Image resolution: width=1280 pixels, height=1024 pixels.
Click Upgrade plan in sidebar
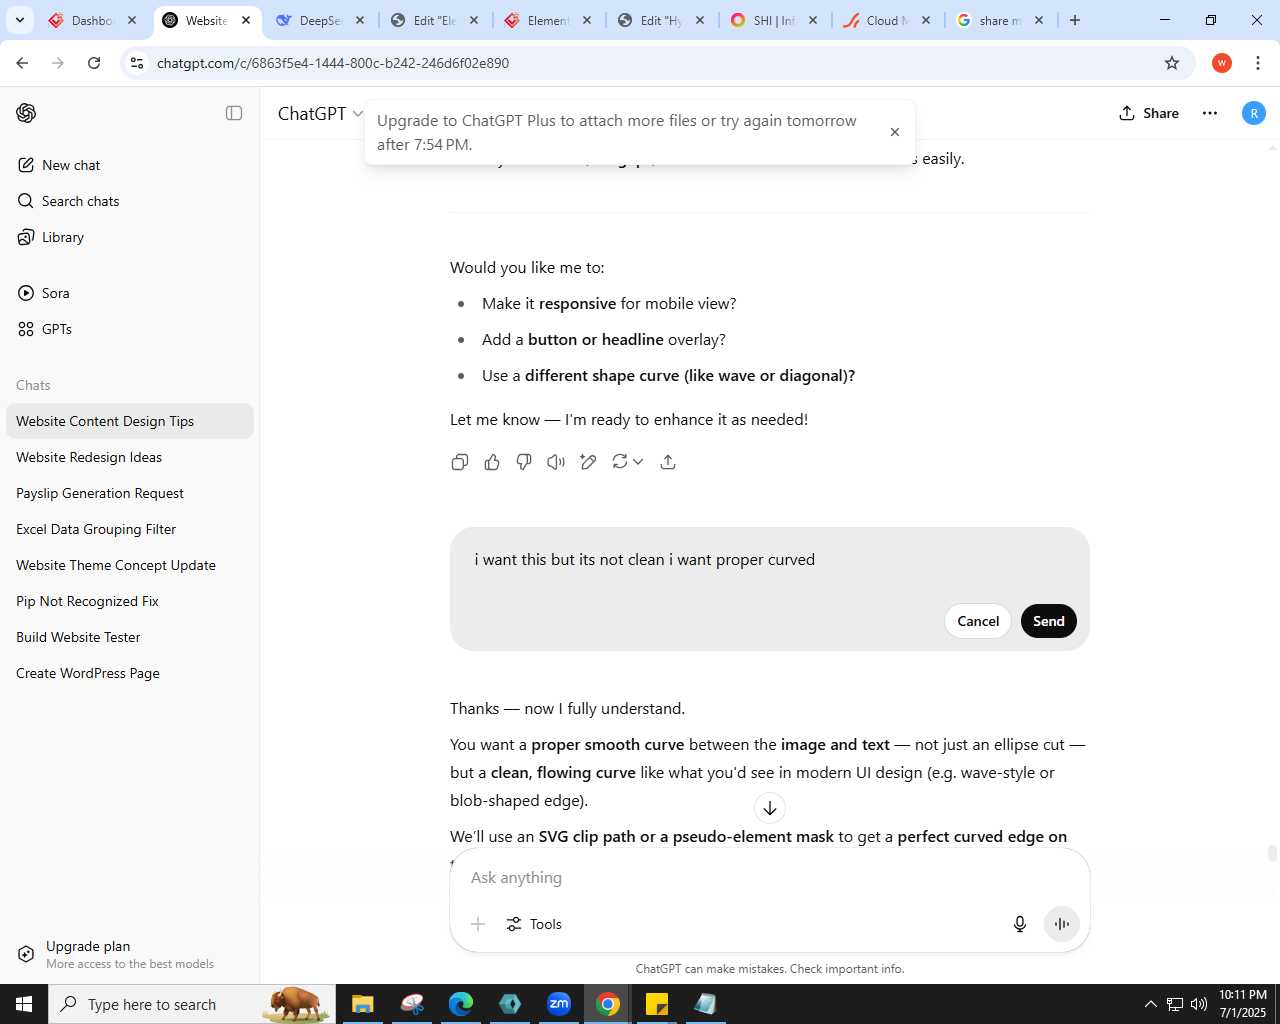(130, 954)
